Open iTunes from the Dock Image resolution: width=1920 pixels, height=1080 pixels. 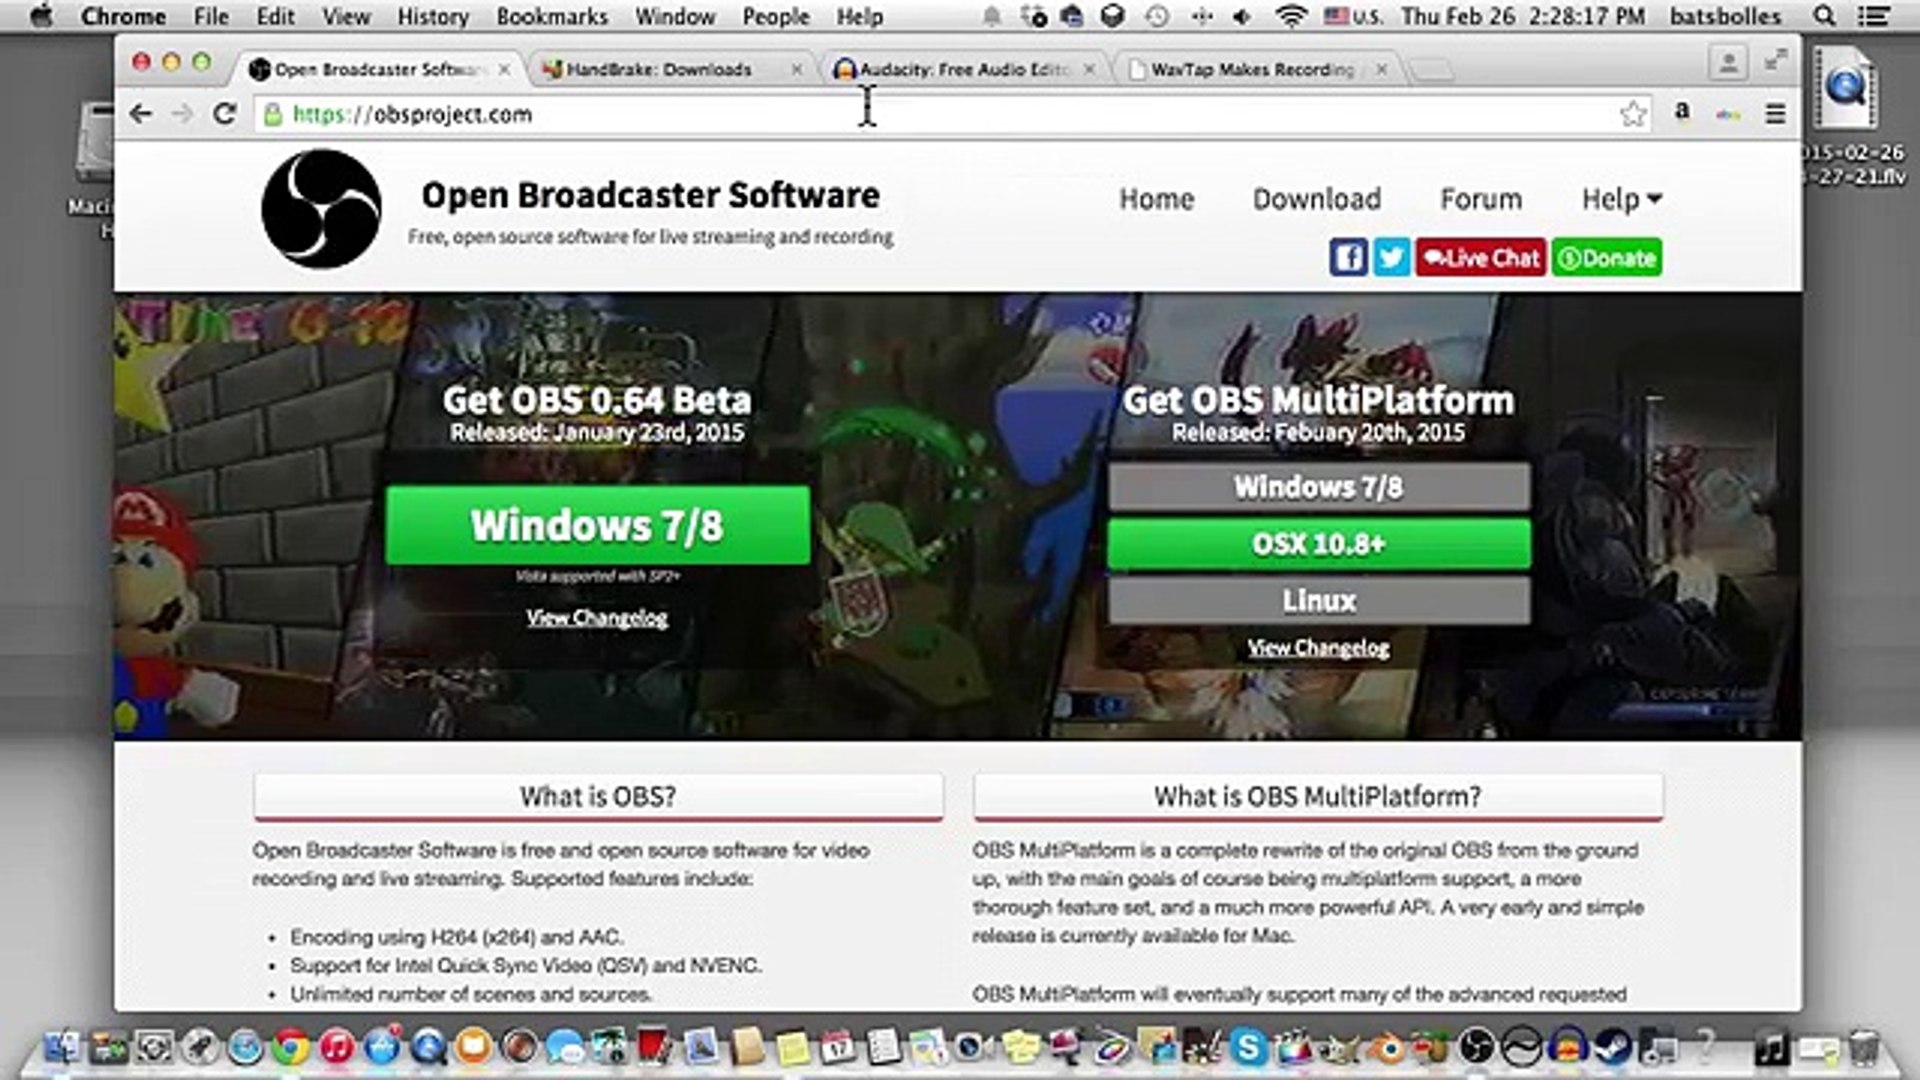337,1047
